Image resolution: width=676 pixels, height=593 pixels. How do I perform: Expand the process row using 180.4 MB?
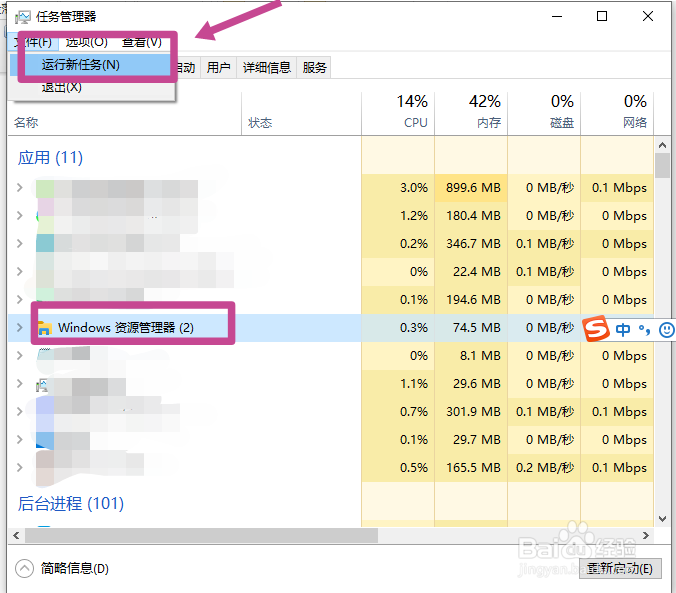point(19,216)
